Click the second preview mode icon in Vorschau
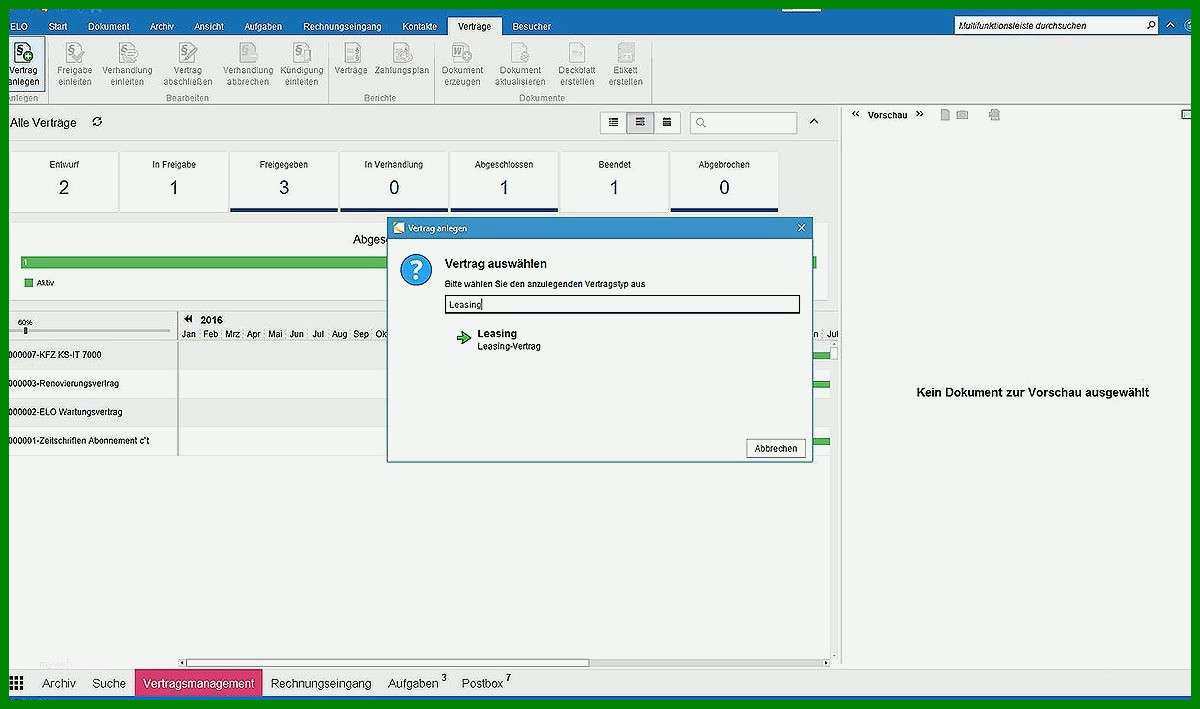The height and width of the screenshot is (709, 1200). [962, 115]
